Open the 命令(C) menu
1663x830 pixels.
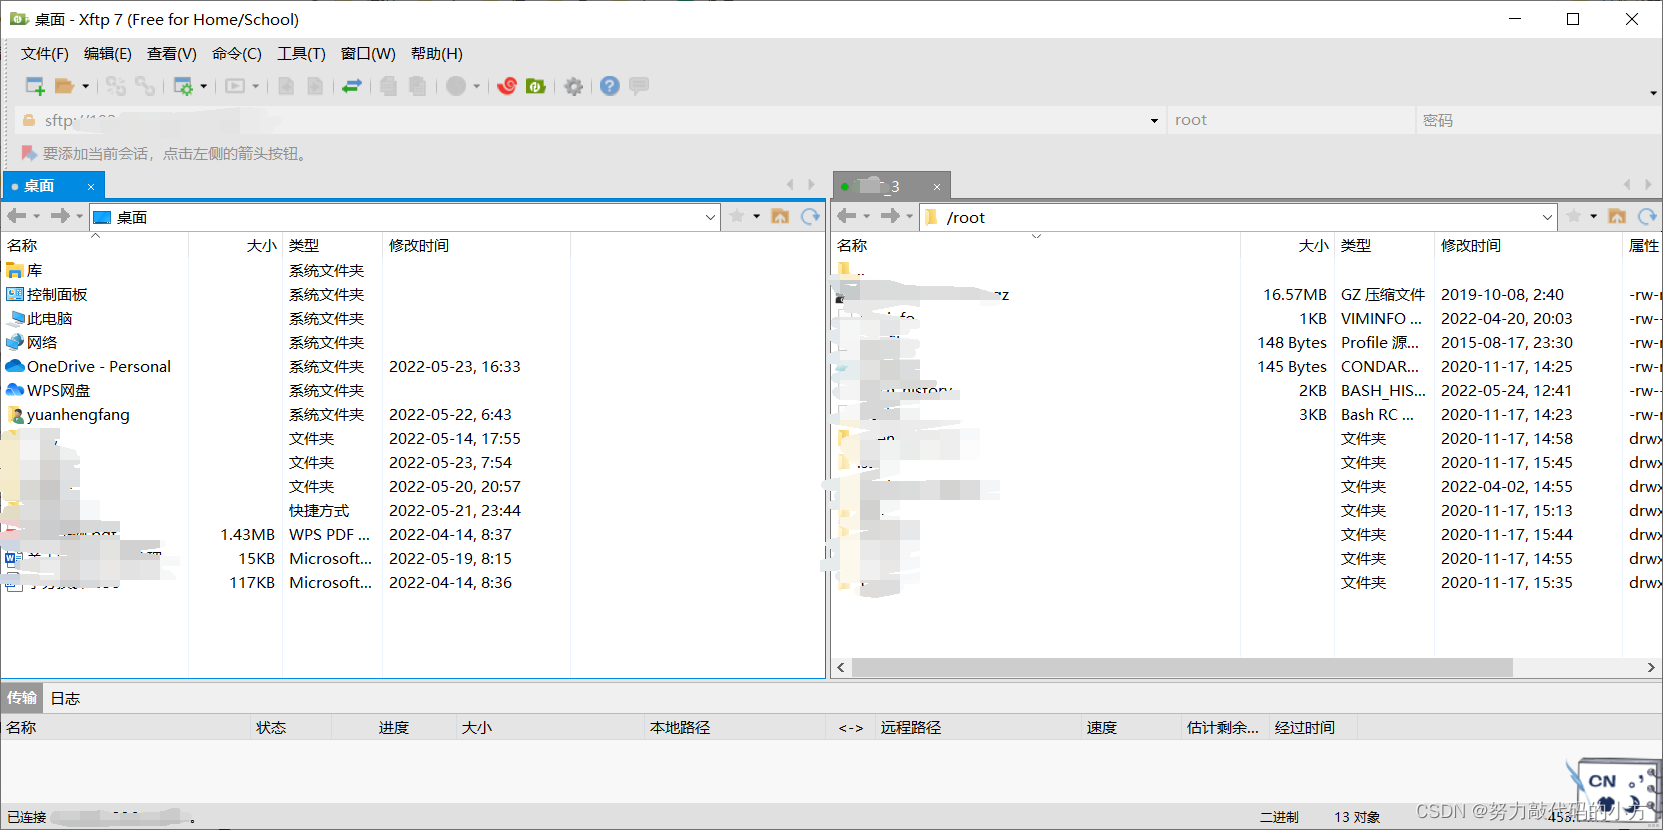pos(237,54)
